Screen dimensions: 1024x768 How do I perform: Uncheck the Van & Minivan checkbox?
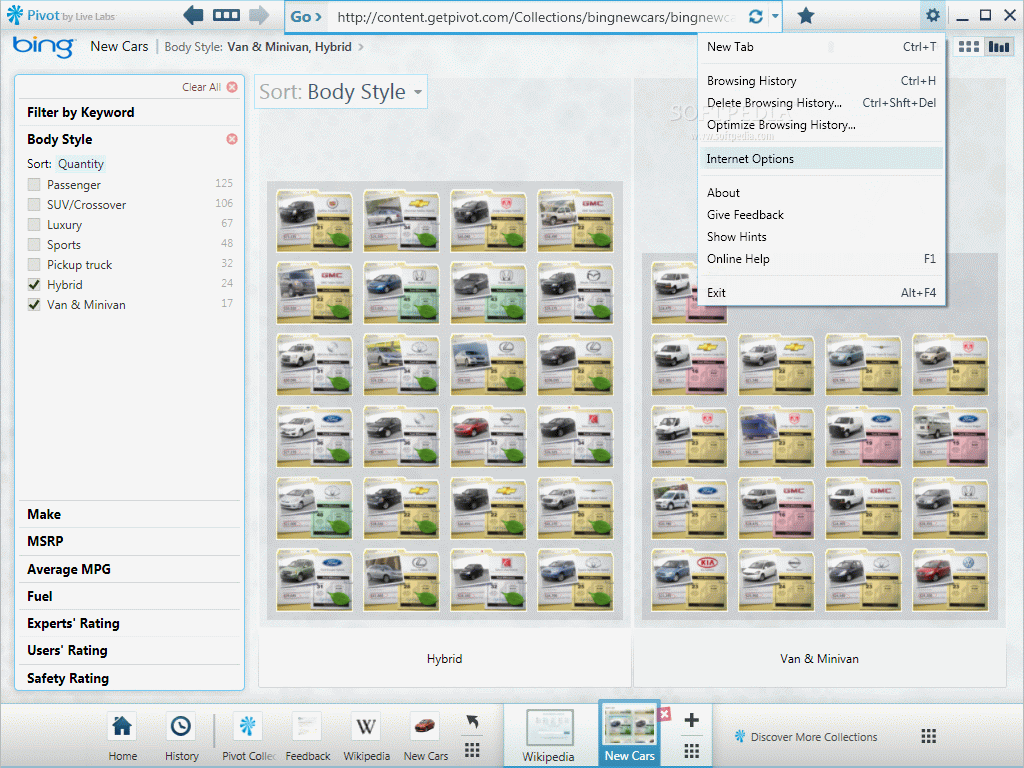(34, 305)
